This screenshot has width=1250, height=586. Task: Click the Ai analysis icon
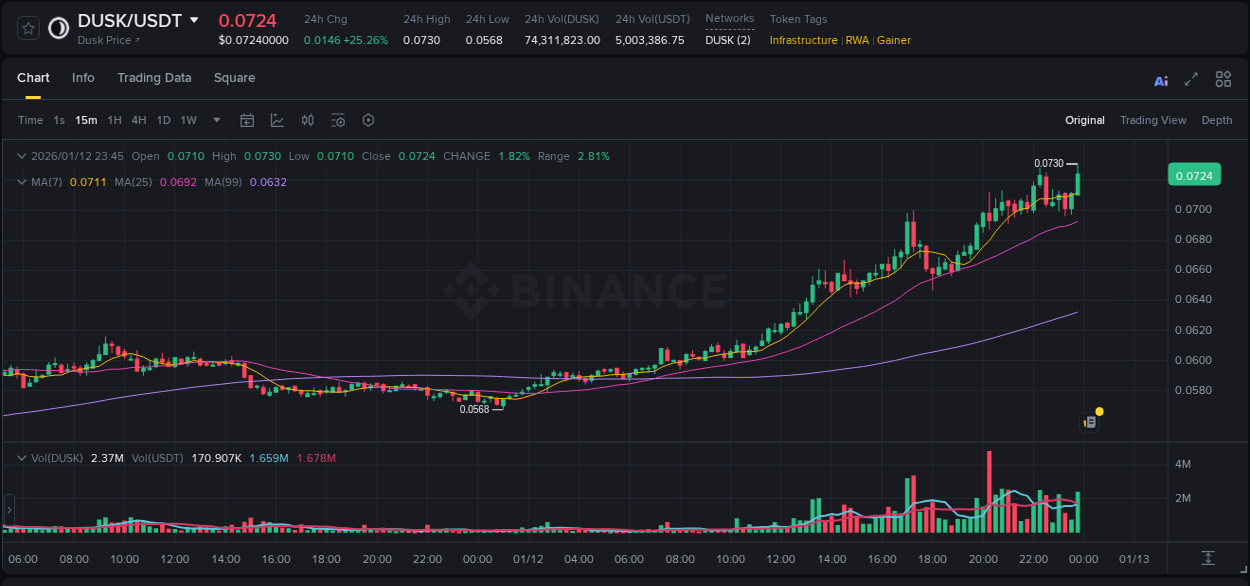[x=1161, y=79]
